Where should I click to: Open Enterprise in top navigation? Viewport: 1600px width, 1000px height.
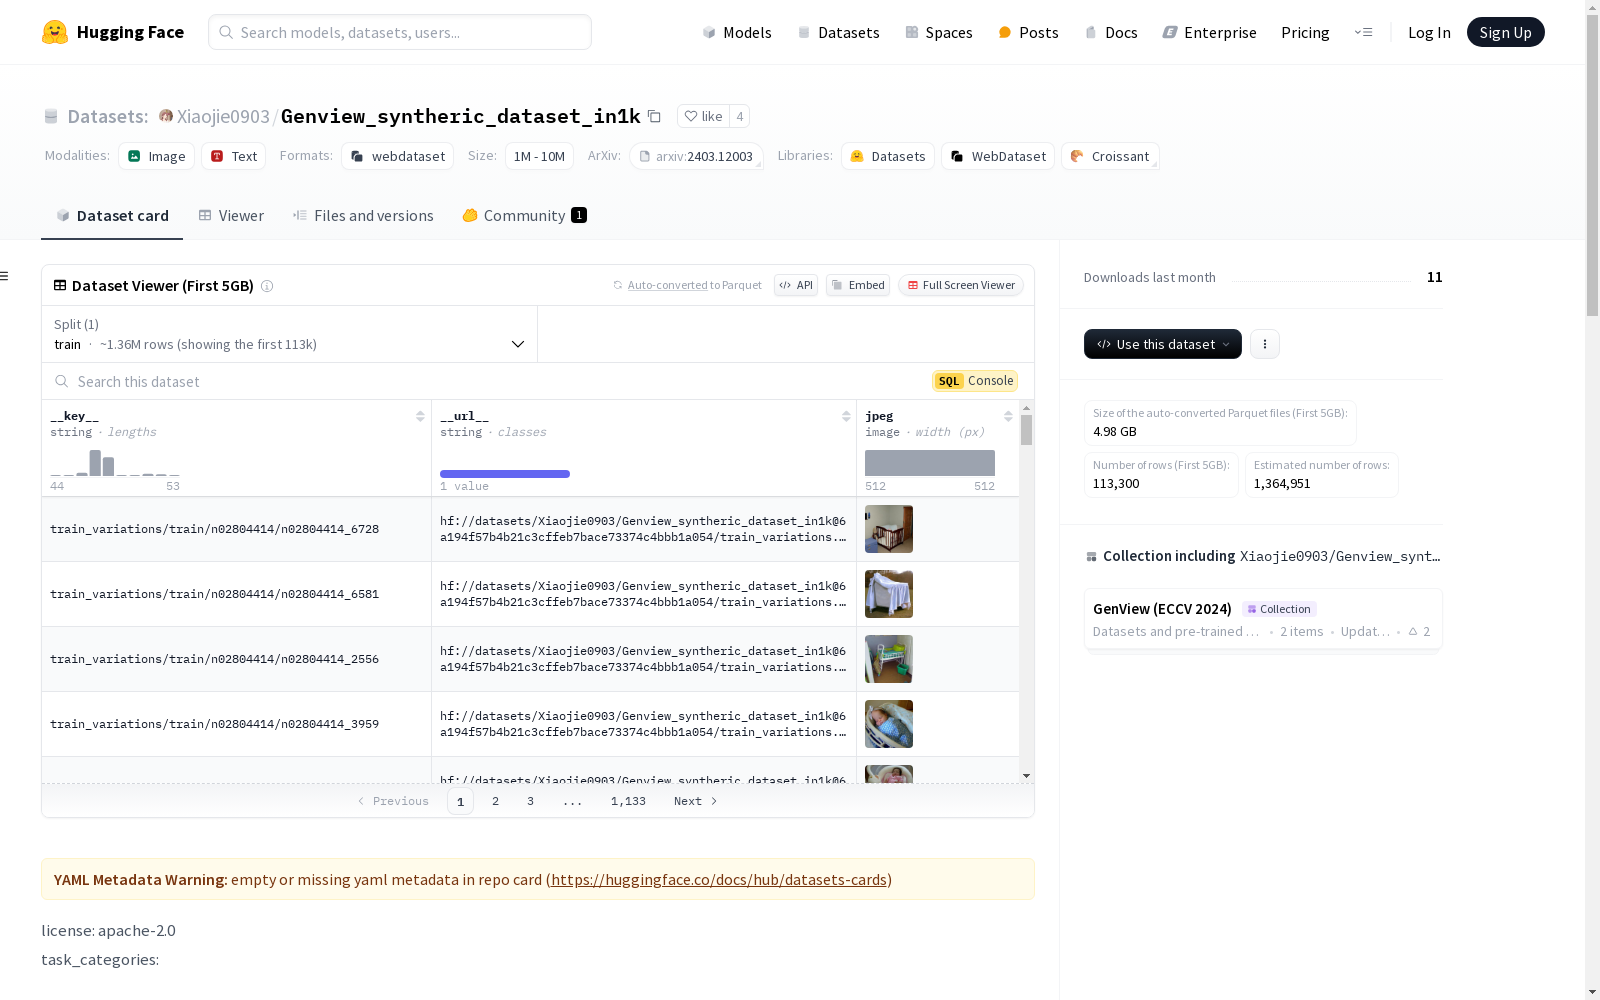(x=1209, y=32)
